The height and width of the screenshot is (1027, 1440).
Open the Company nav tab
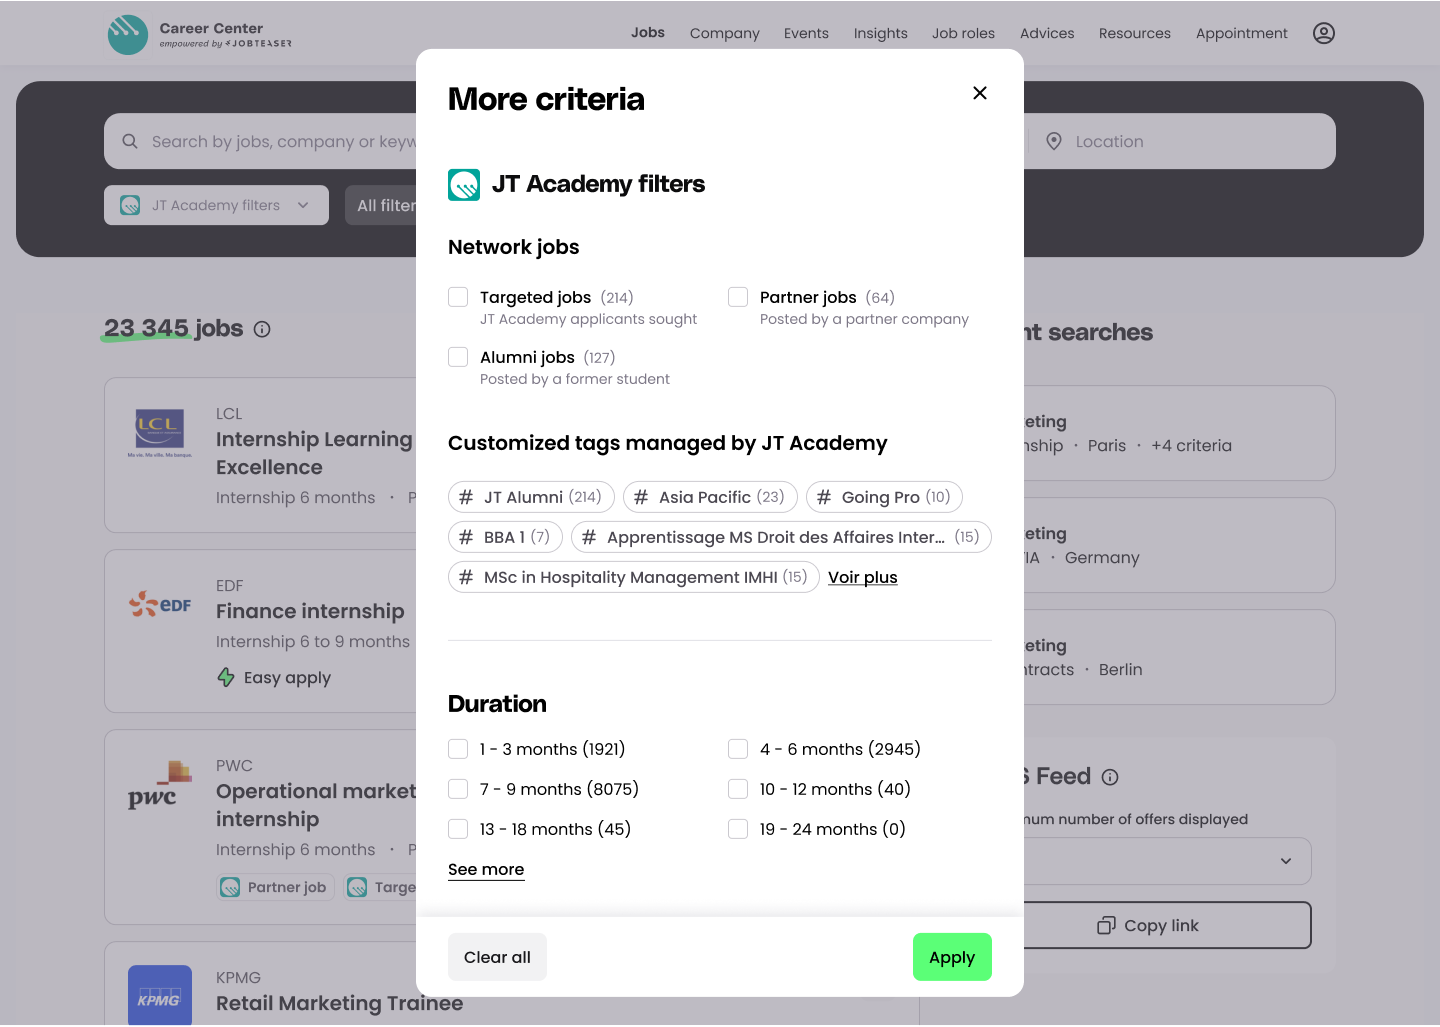725,33
